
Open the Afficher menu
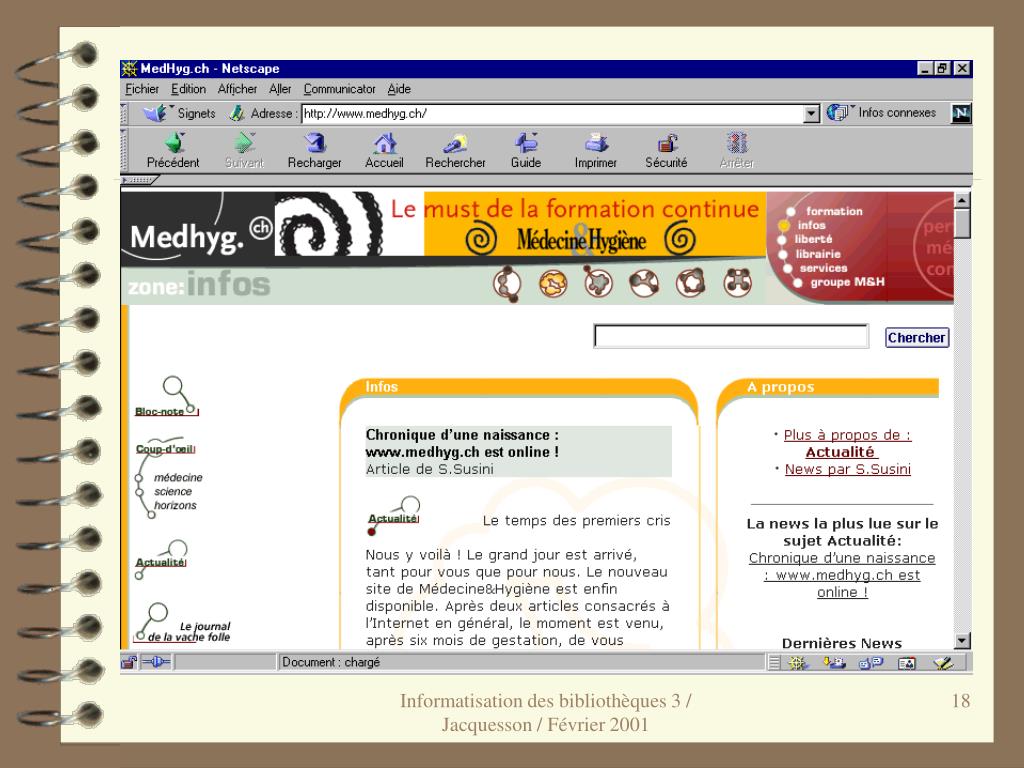click(x=237, y=89)
